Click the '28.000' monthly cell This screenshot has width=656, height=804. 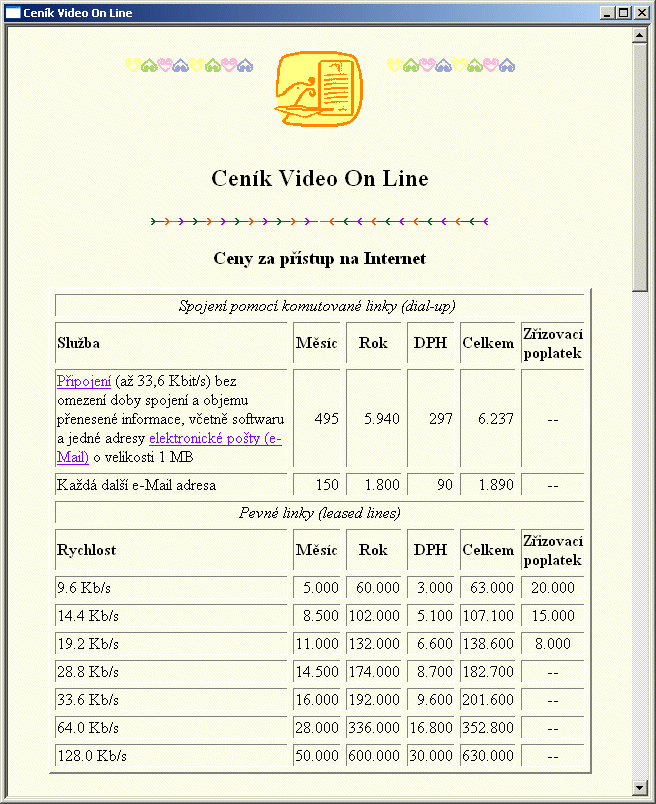tap(317, 728)
